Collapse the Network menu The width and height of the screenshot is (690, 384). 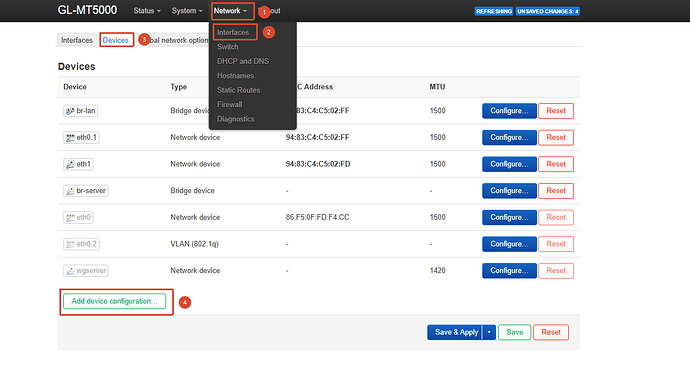(231, 11)
